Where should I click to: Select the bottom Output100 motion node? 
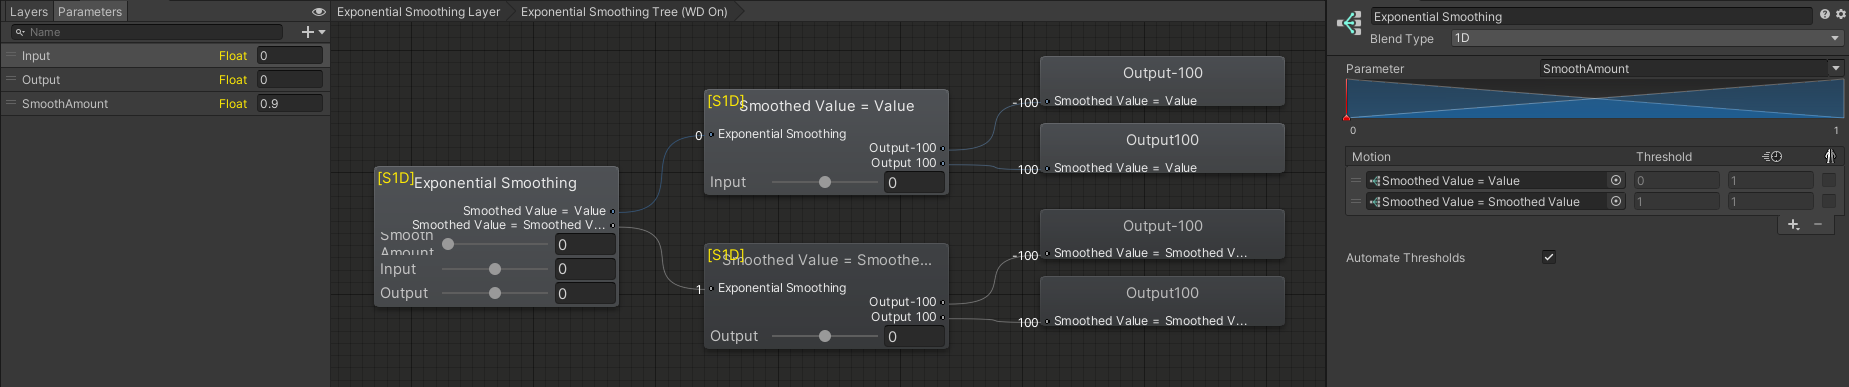coord(1162,301)
